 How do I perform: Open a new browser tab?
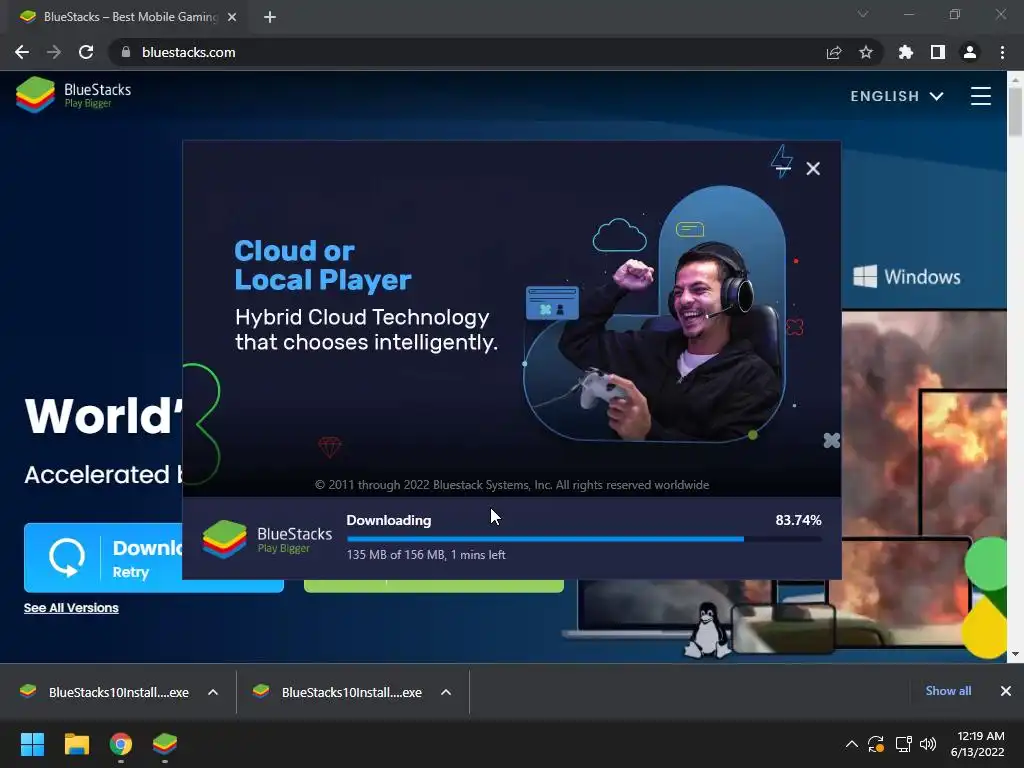[x=270, y=17]
